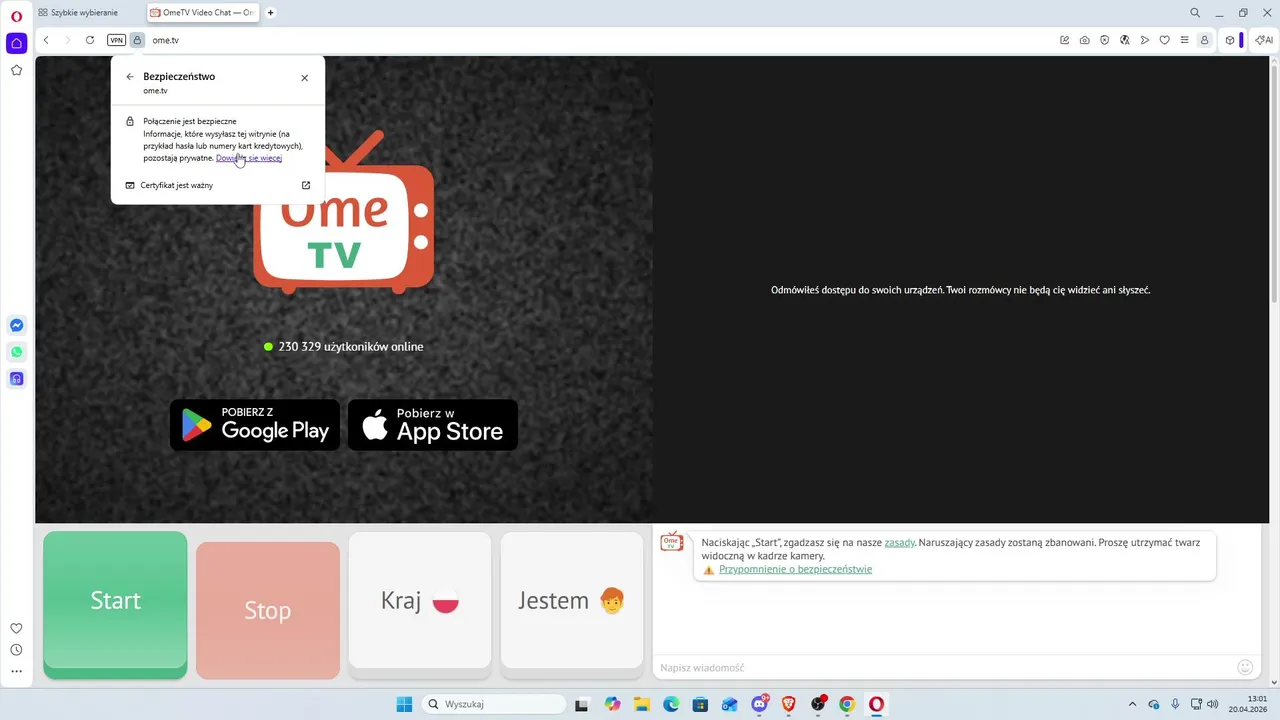Click the Połączenie jest bezpieczne text
Image resolution: width=1280 pixels, height=720 pixels.
[190, 121]
